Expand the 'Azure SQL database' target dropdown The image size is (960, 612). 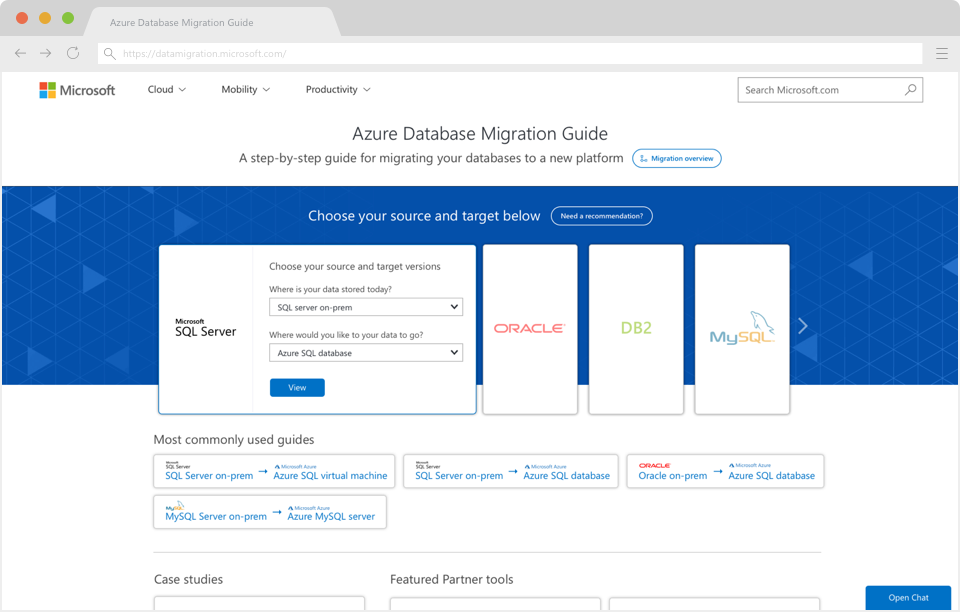point(366,353)
